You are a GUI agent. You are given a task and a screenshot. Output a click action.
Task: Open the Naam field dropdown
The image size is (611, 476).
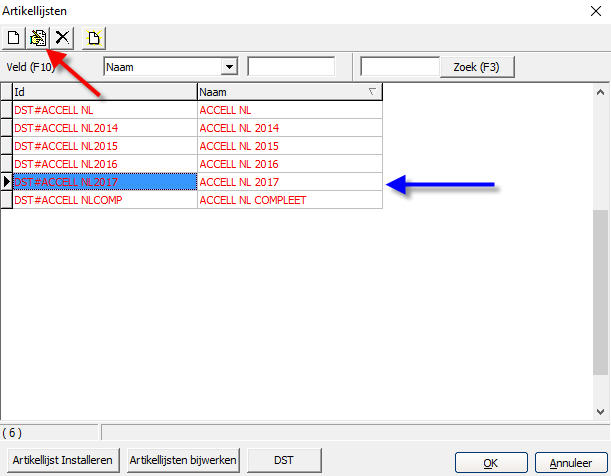(229, 67)
